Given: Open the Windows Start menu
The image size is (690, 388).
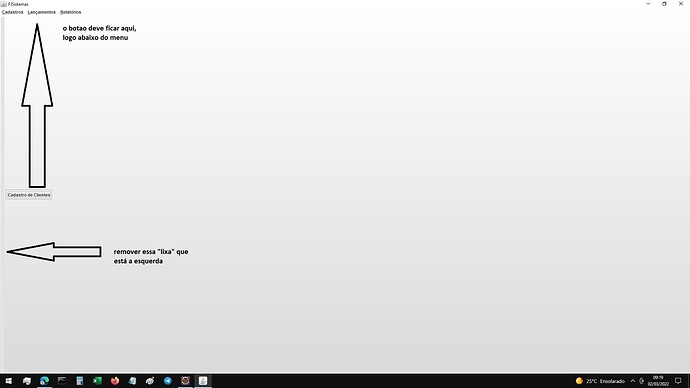Looking at the screenshot, I should pos(8,381).
